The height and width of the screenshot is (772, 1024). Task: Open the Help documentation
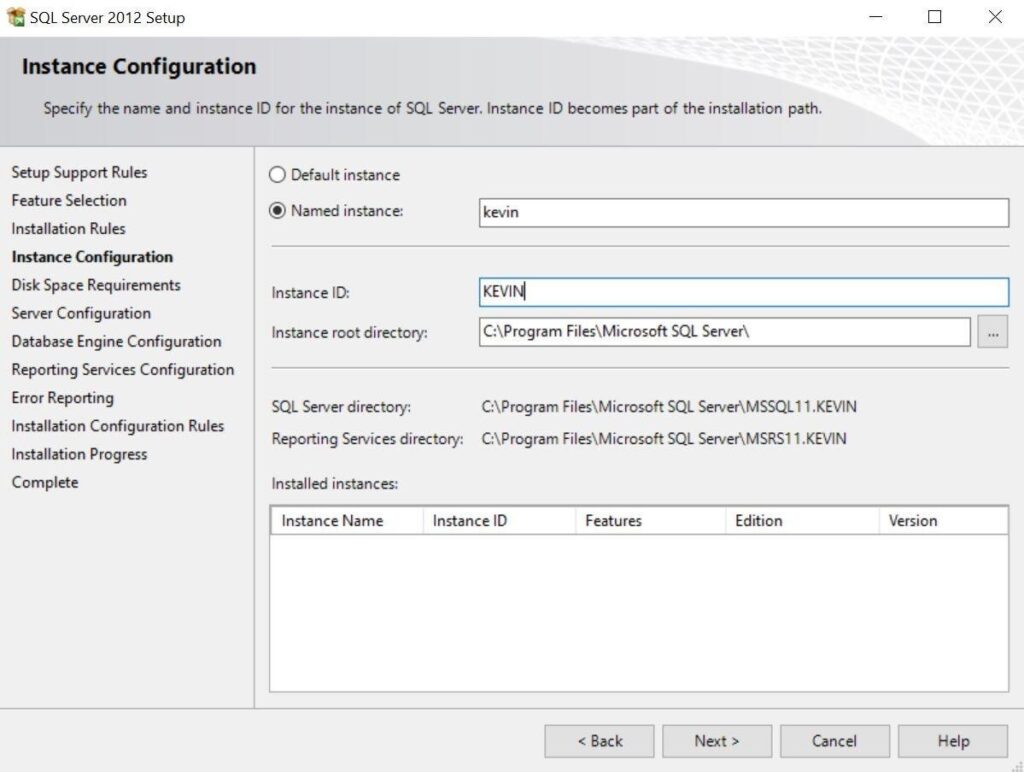(952, 741)
